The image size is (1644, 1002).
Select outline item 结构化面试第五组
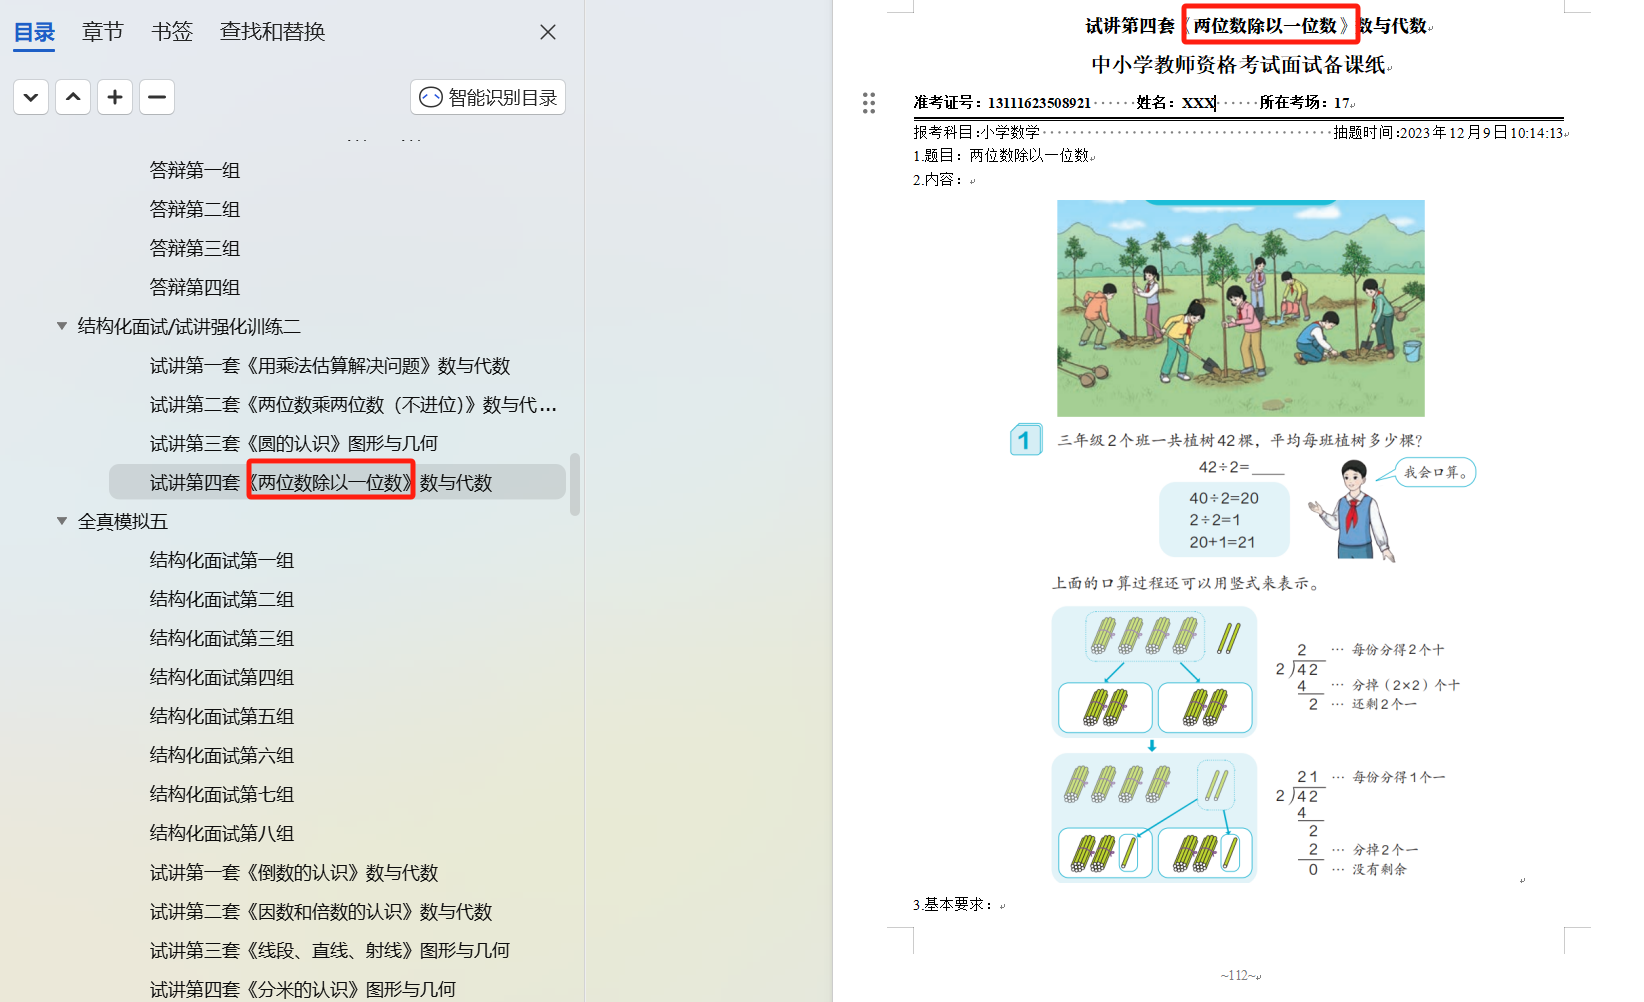[221, 716]
